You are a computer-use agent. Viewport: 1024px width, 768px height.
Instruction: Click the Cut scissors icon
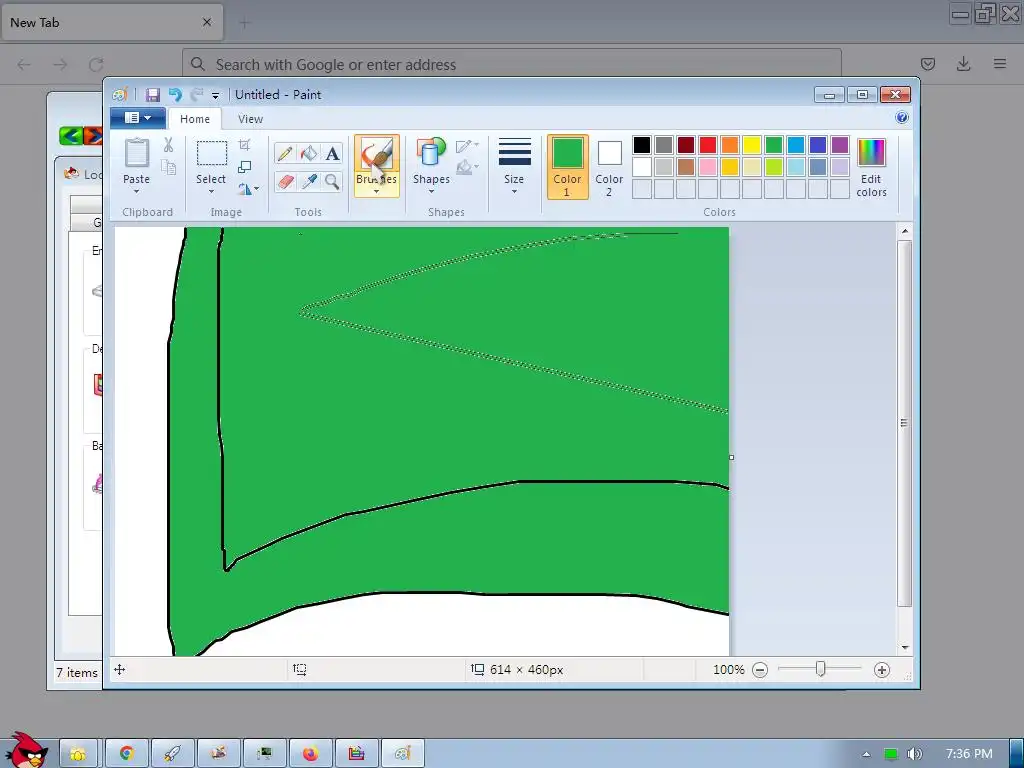pyautogui.click(x=168, y=145)
